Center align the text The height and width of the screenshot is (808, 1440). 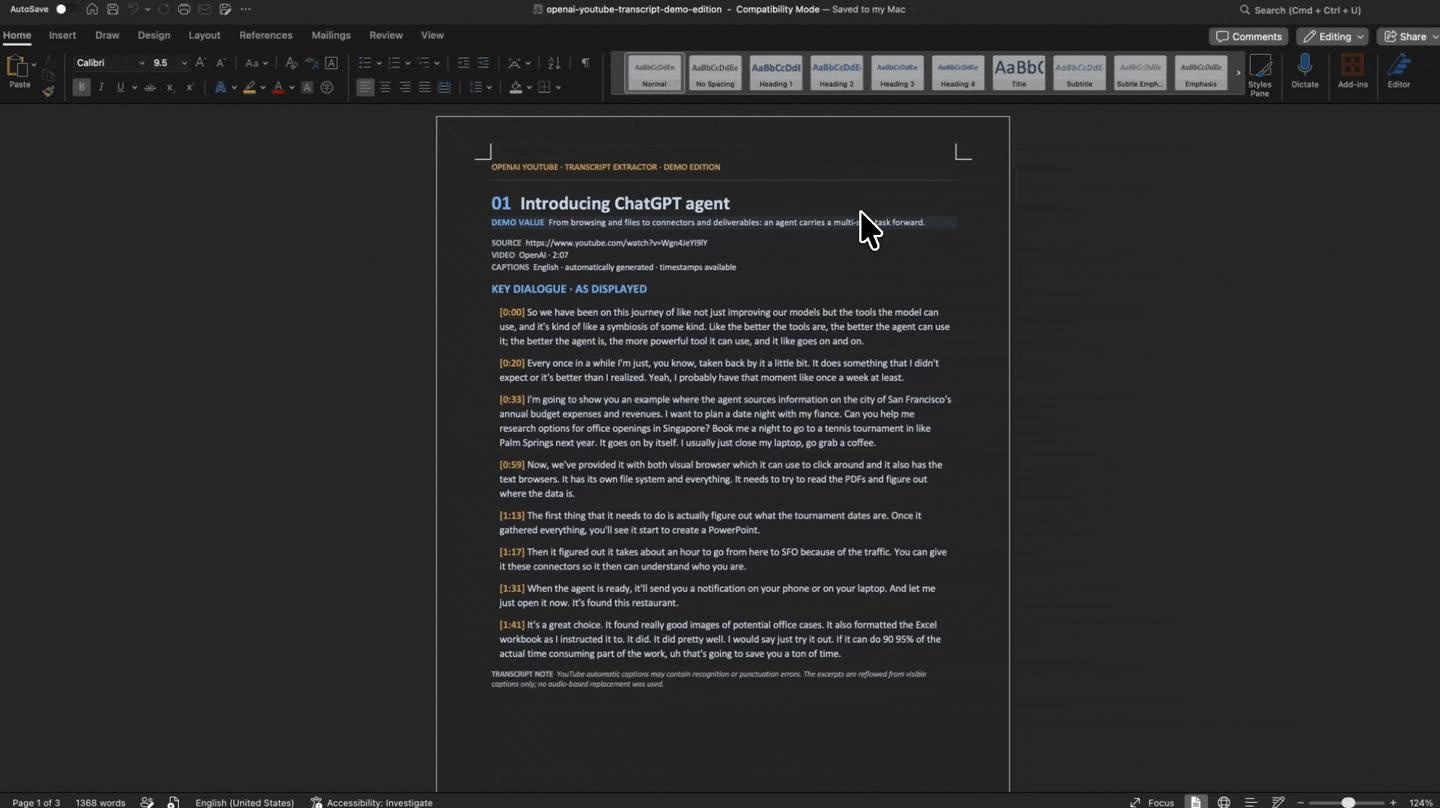[385, 87]
